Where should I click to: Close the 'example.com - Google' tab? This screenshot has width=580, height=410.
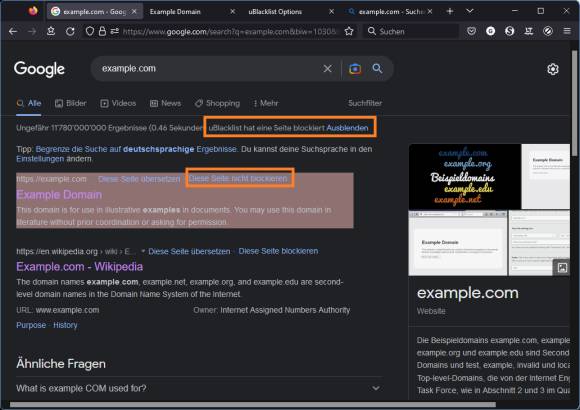134,11
